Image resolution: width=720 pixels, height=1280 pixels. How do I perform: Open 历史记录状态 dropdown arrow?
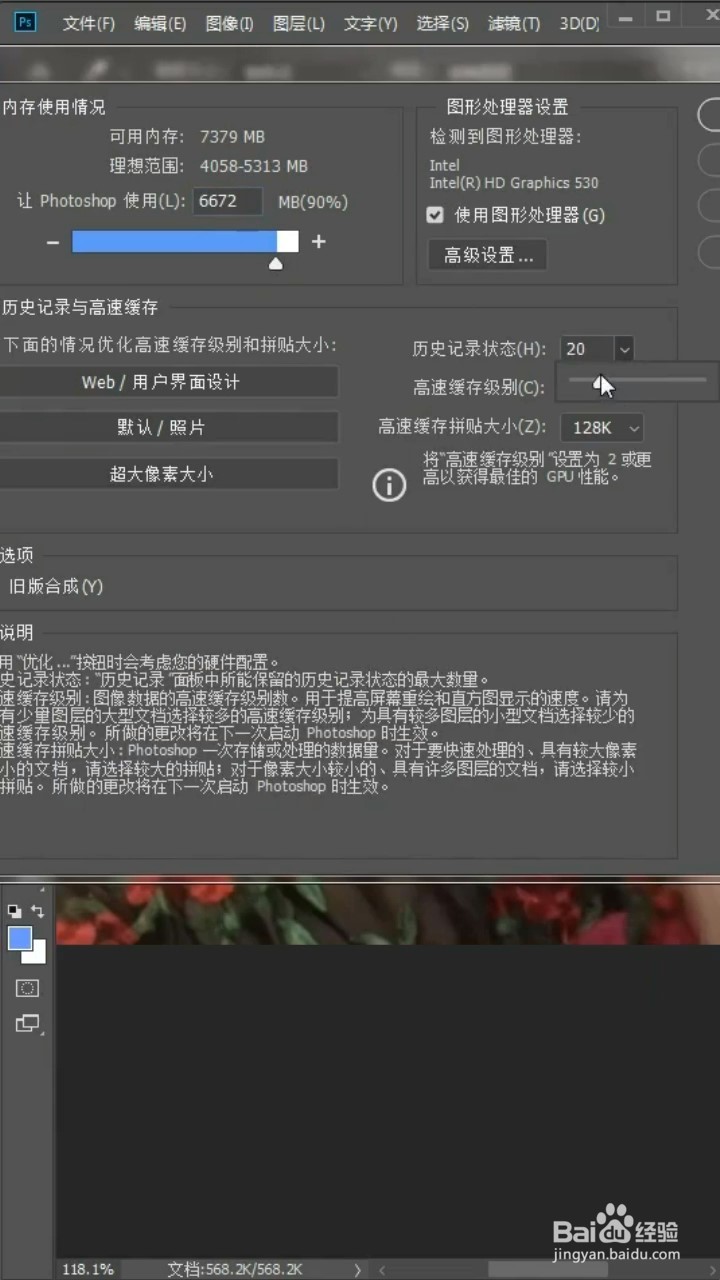coord(624,349)
